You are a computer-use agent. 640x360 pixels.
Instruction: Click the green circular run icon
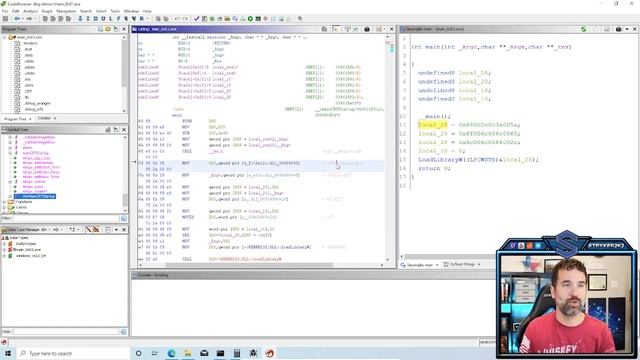pyautogui.click(x=250, y=19)
